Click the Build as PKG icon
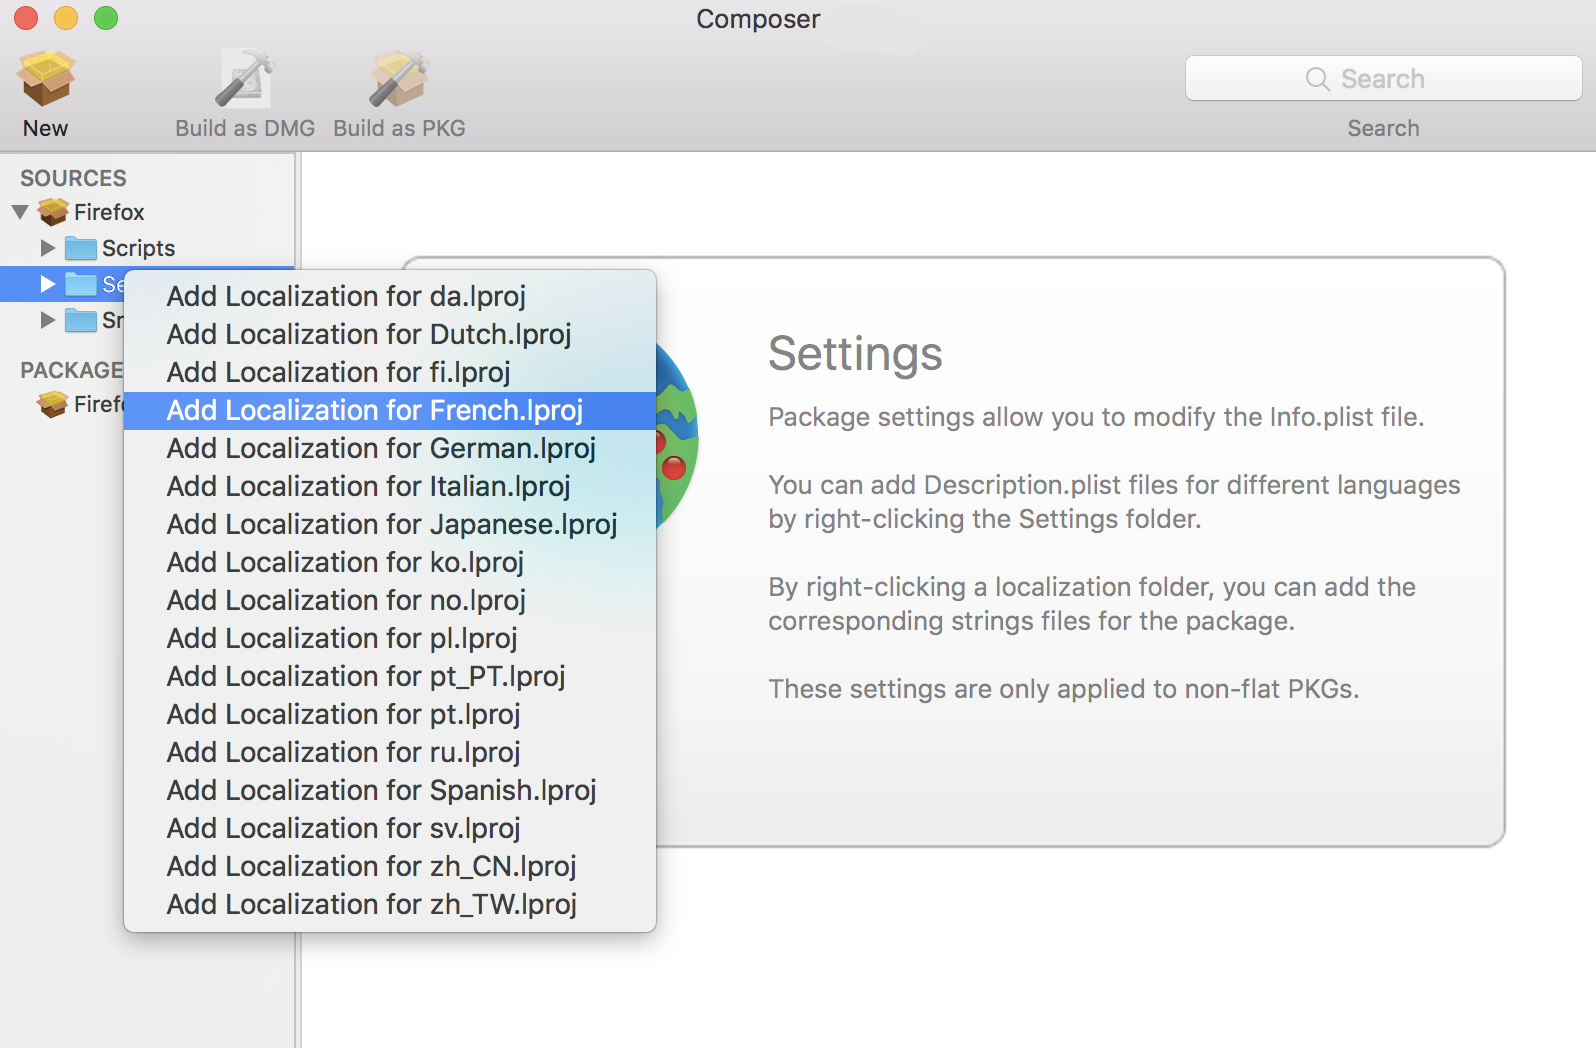This screenshot has height=1048, width=1596. (399, 80)
